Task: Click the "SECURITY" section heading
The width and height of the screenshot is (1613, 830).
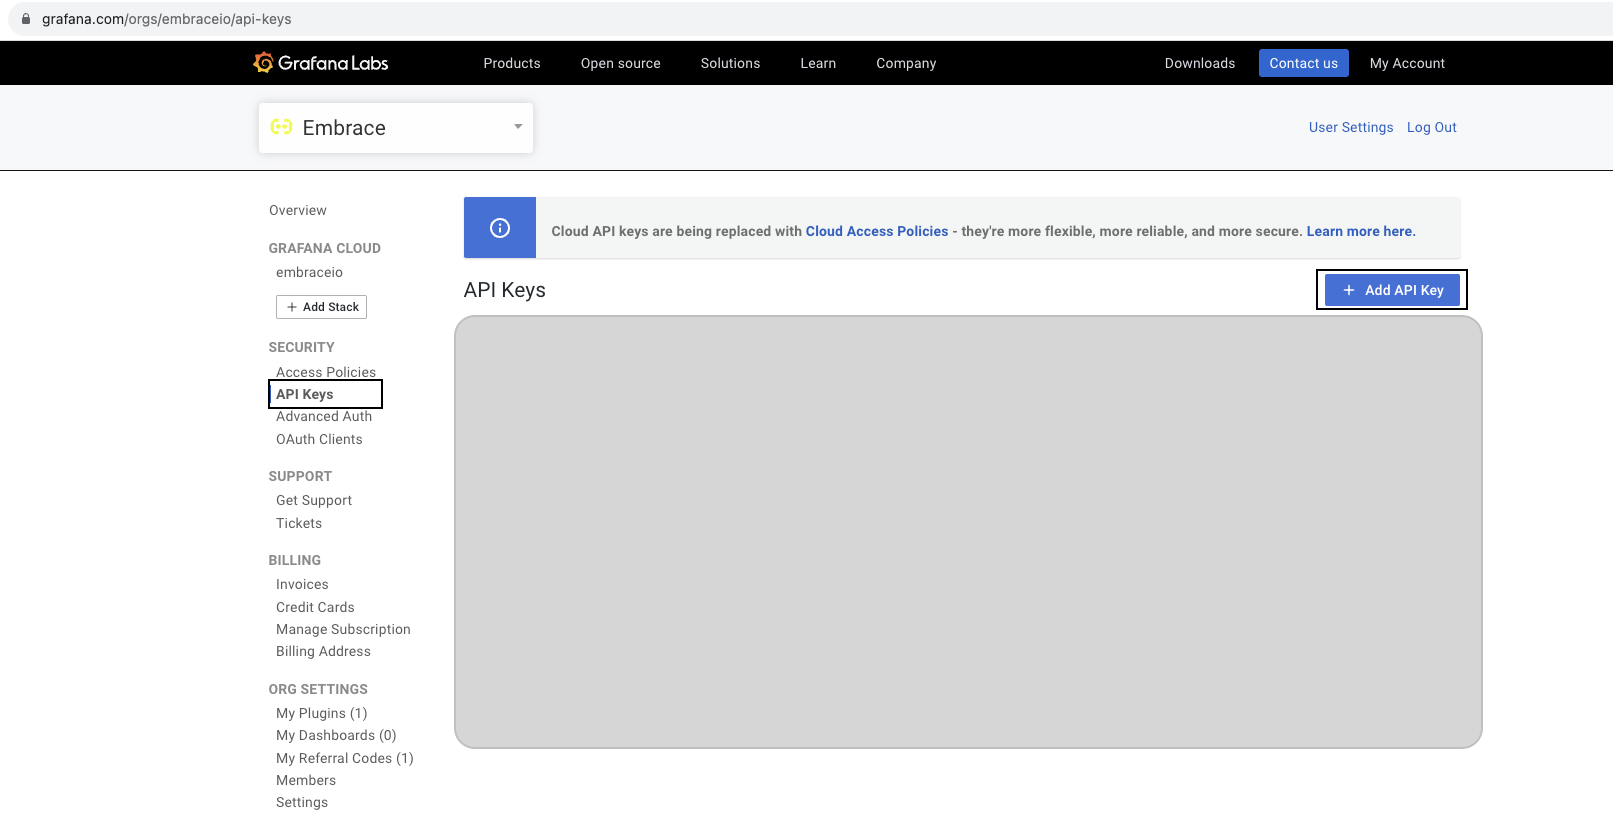Action: tap(301, 347)
